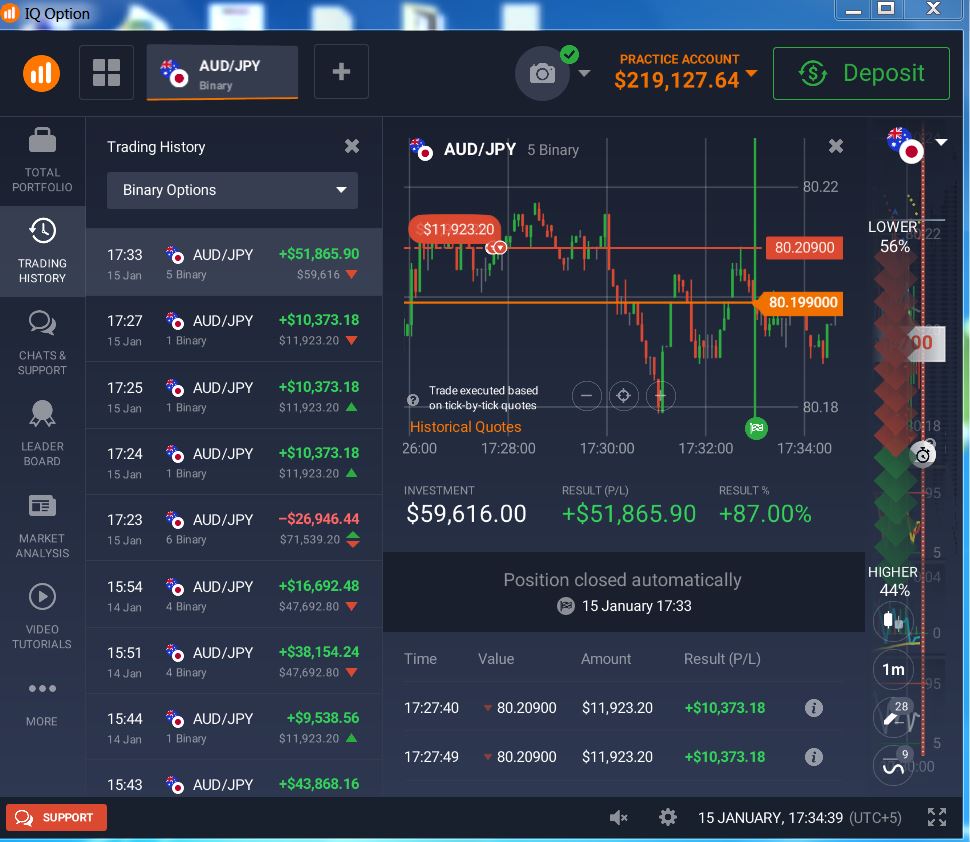970x842 pixels.
Task: Select the 17:33 AUD/JPY +$51,865.90 trade
Action: click(x=234, y=263)
